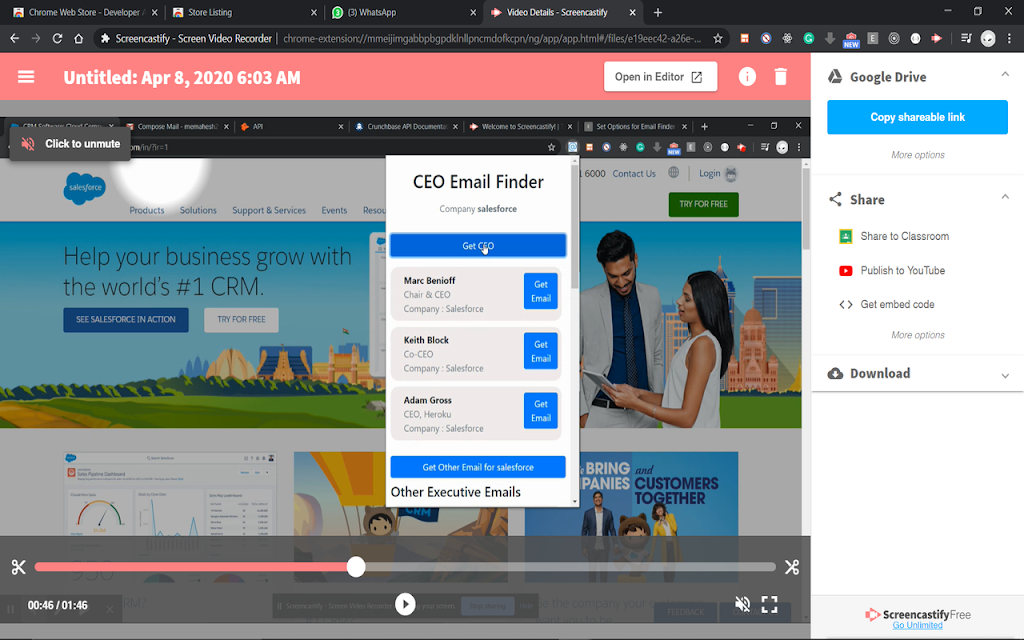Click the video progress slider handle
This screenshot has width=1024, height=640.
coord(356,566)
